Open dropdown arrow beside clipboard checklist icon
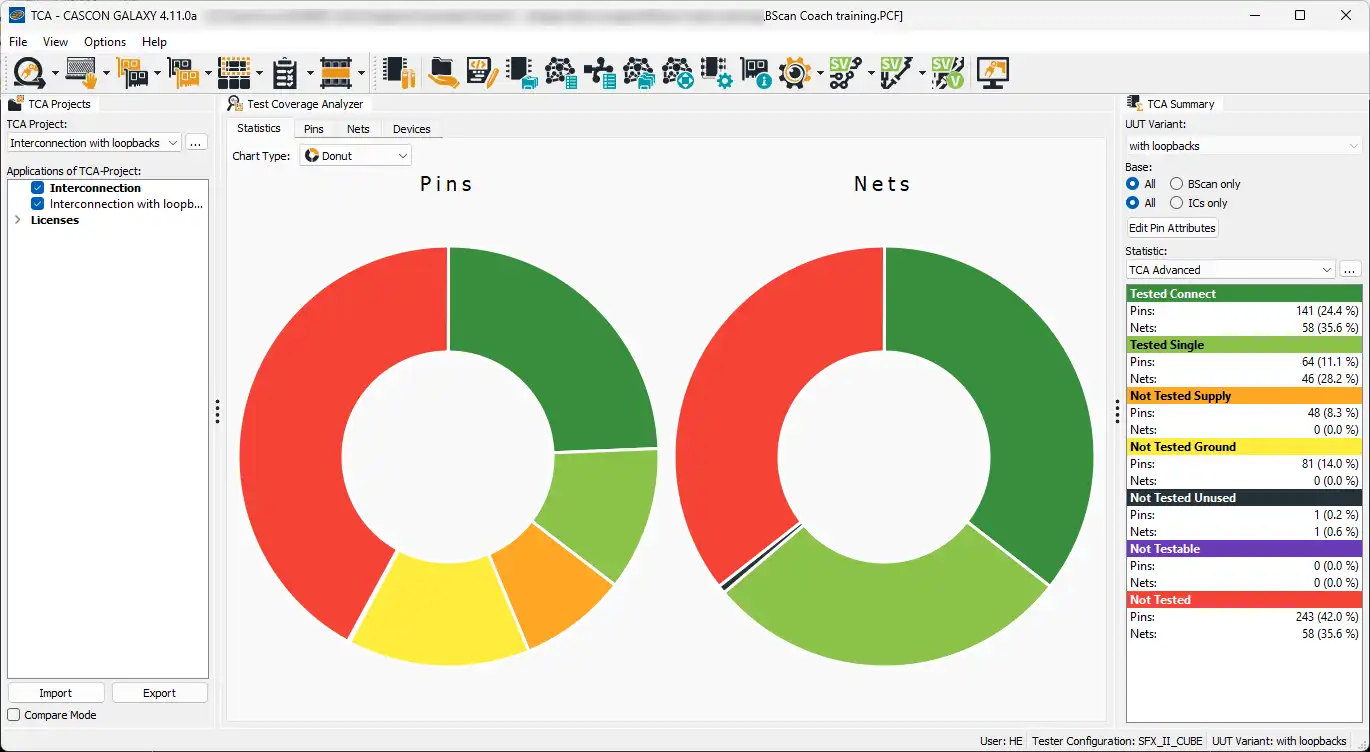This screenshot has width=1370, height=752. pos(310,73)
